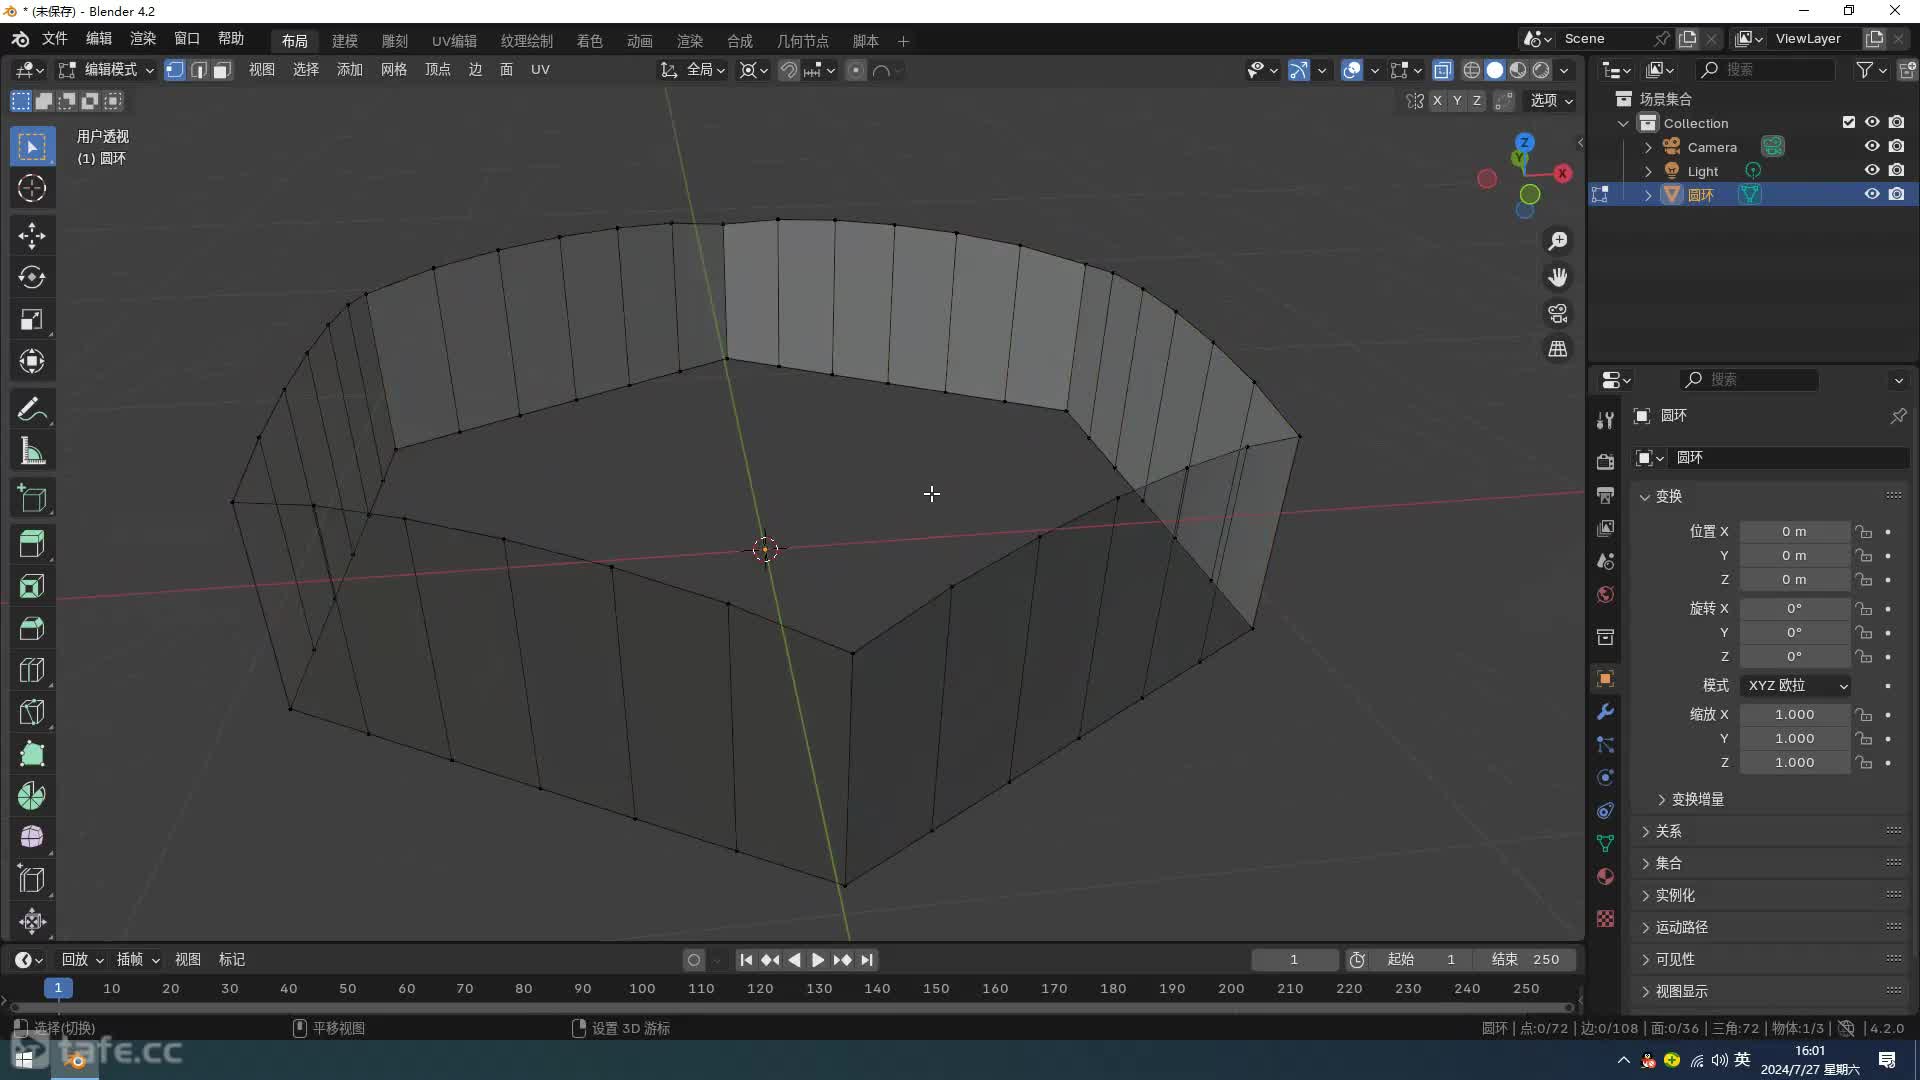The width and height of the screenshot is (1920, 1080).
Task: Open the 顶点 vertex menu
Action: click(437, 70)
